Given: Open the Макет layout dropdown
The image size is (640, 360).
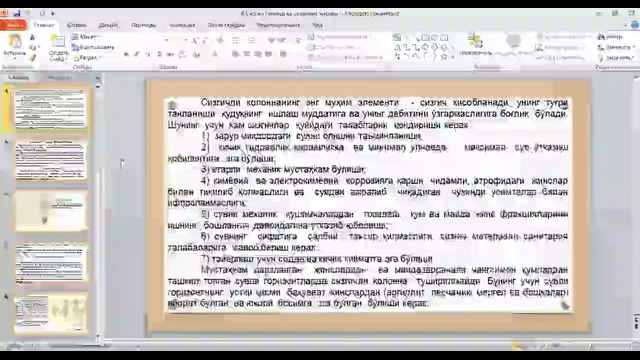Looking at the screenshot, I should (x=84, y=37).
